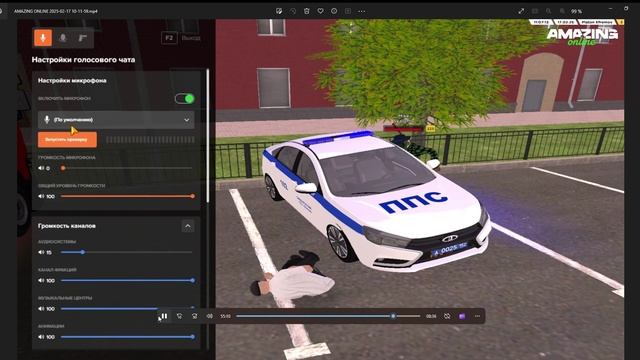Screen dimensions: 640x360
Task: Click speaker icon beside audio systems 15
Action: tap(41, 252)
